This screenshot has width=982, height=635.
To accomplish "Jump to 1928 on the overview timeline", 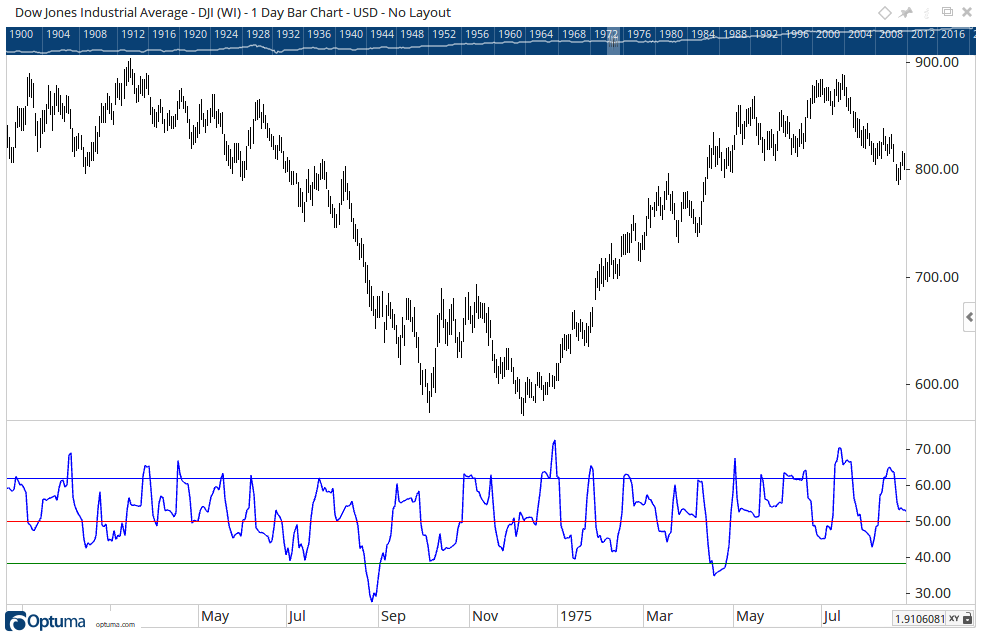I will [x=257, y=34].
